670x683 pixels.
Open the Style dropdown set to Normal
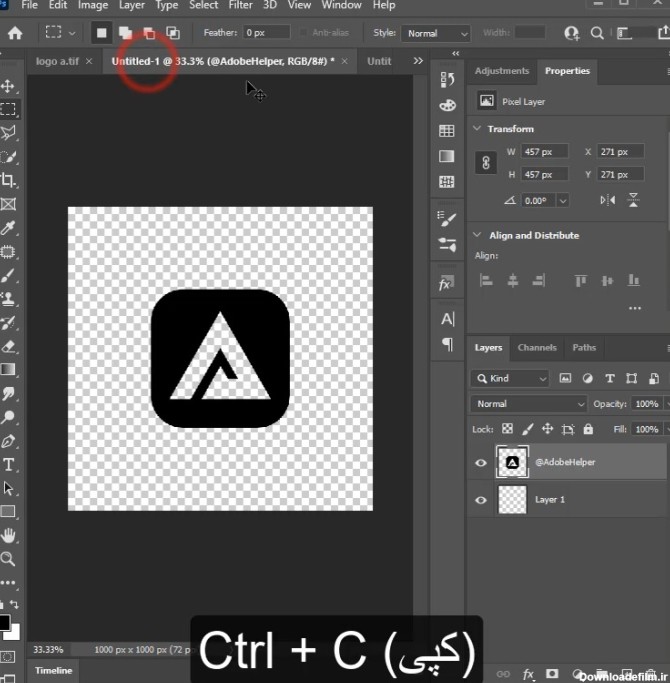pos(436,34)
